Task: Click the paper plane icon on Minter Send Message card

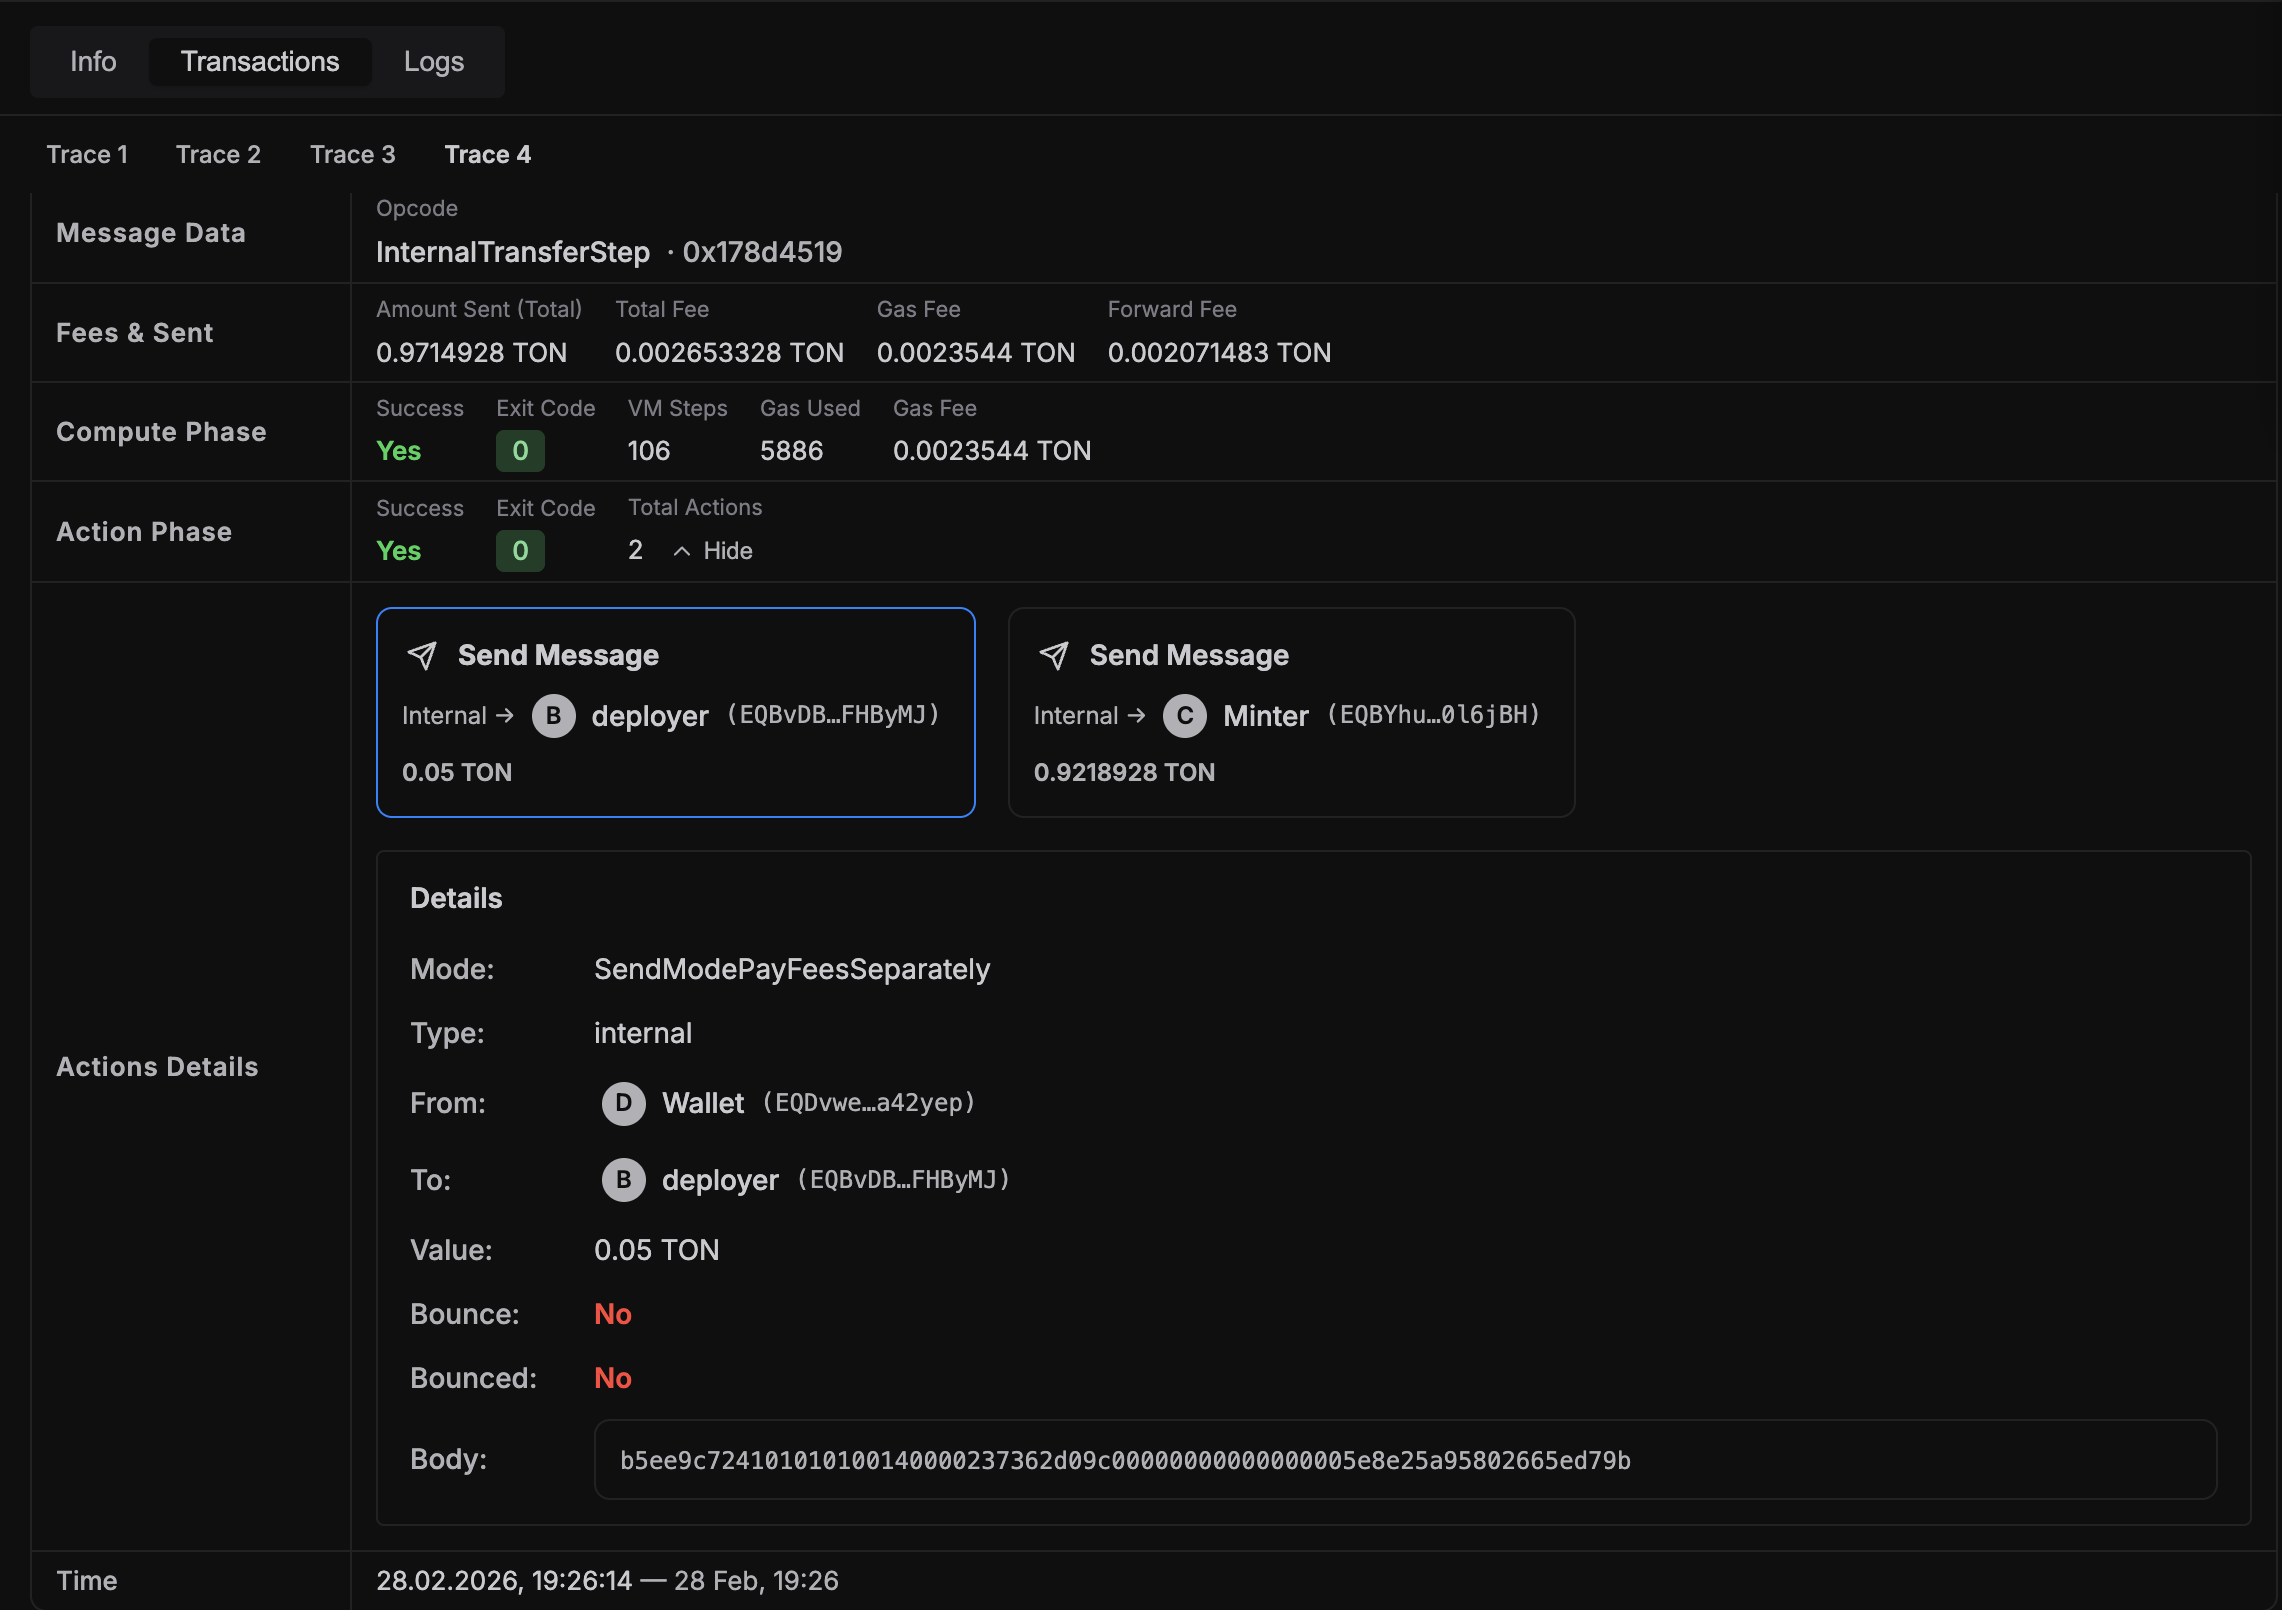Action: [1053, 656]
